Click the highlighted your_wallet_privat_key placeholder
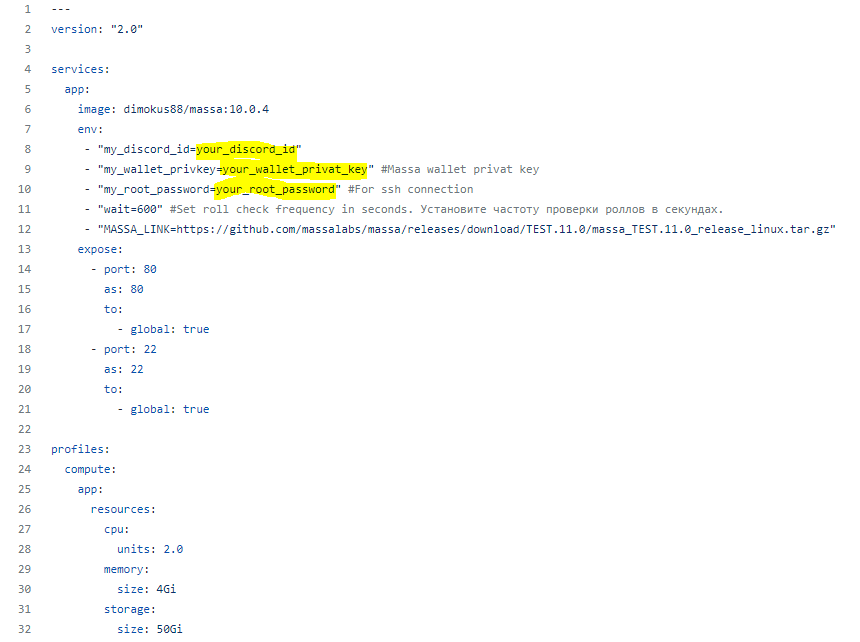Screen dimensions: 860x642 coord(295,169)
